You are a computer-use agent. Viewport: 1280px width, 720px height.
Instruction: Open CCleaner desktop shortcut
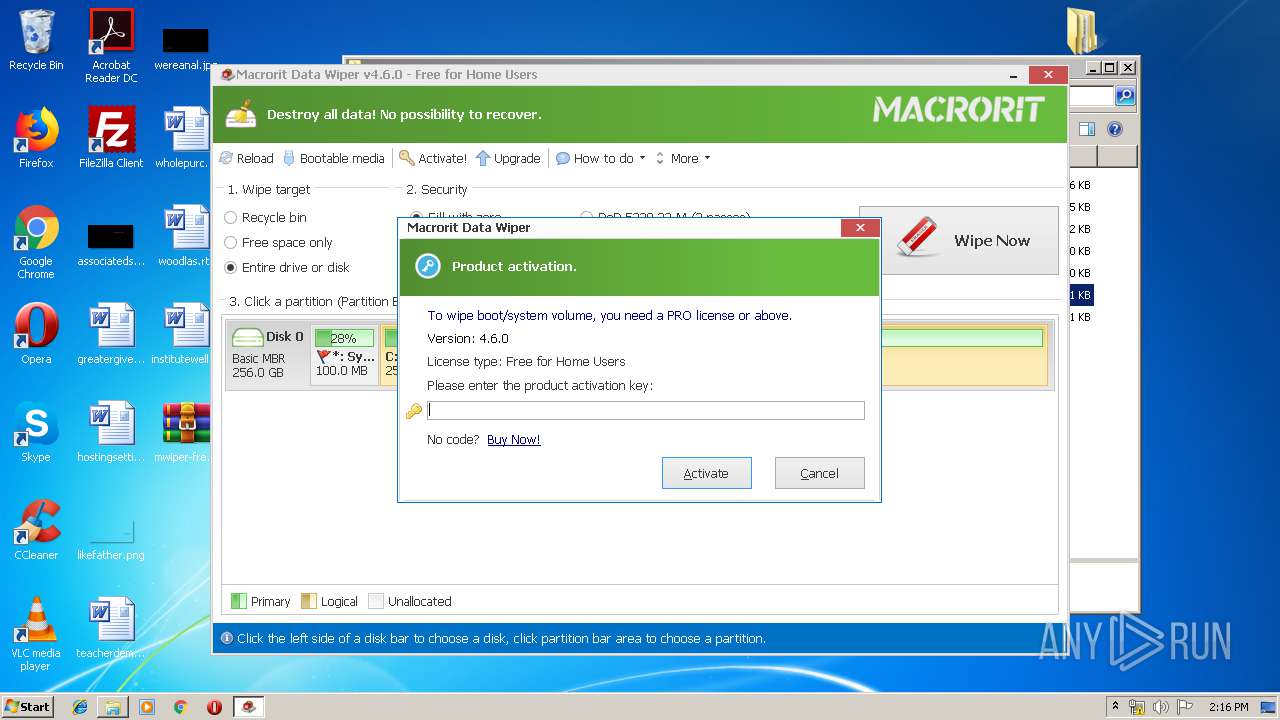[x=36, y=530]
